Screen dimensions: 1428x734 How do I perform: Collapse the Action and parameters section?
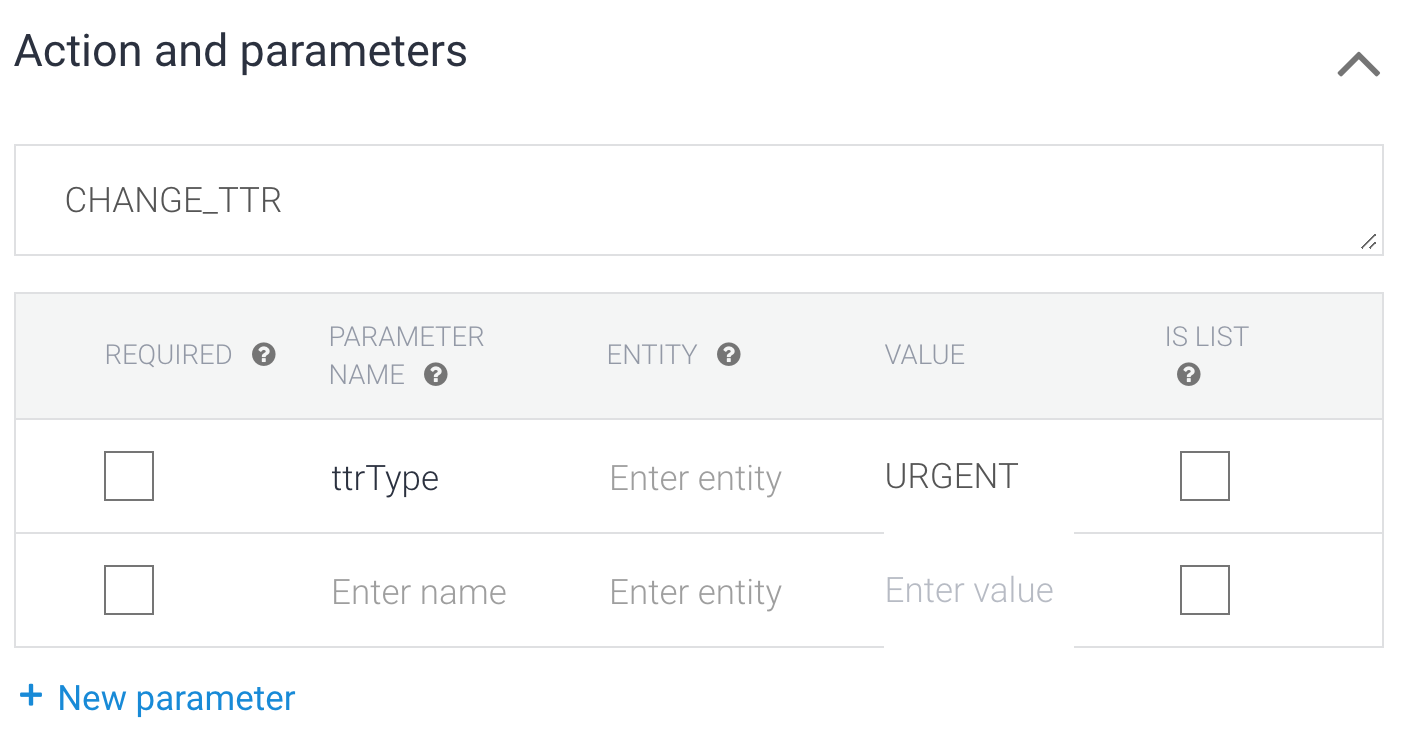pos(1358,65)
